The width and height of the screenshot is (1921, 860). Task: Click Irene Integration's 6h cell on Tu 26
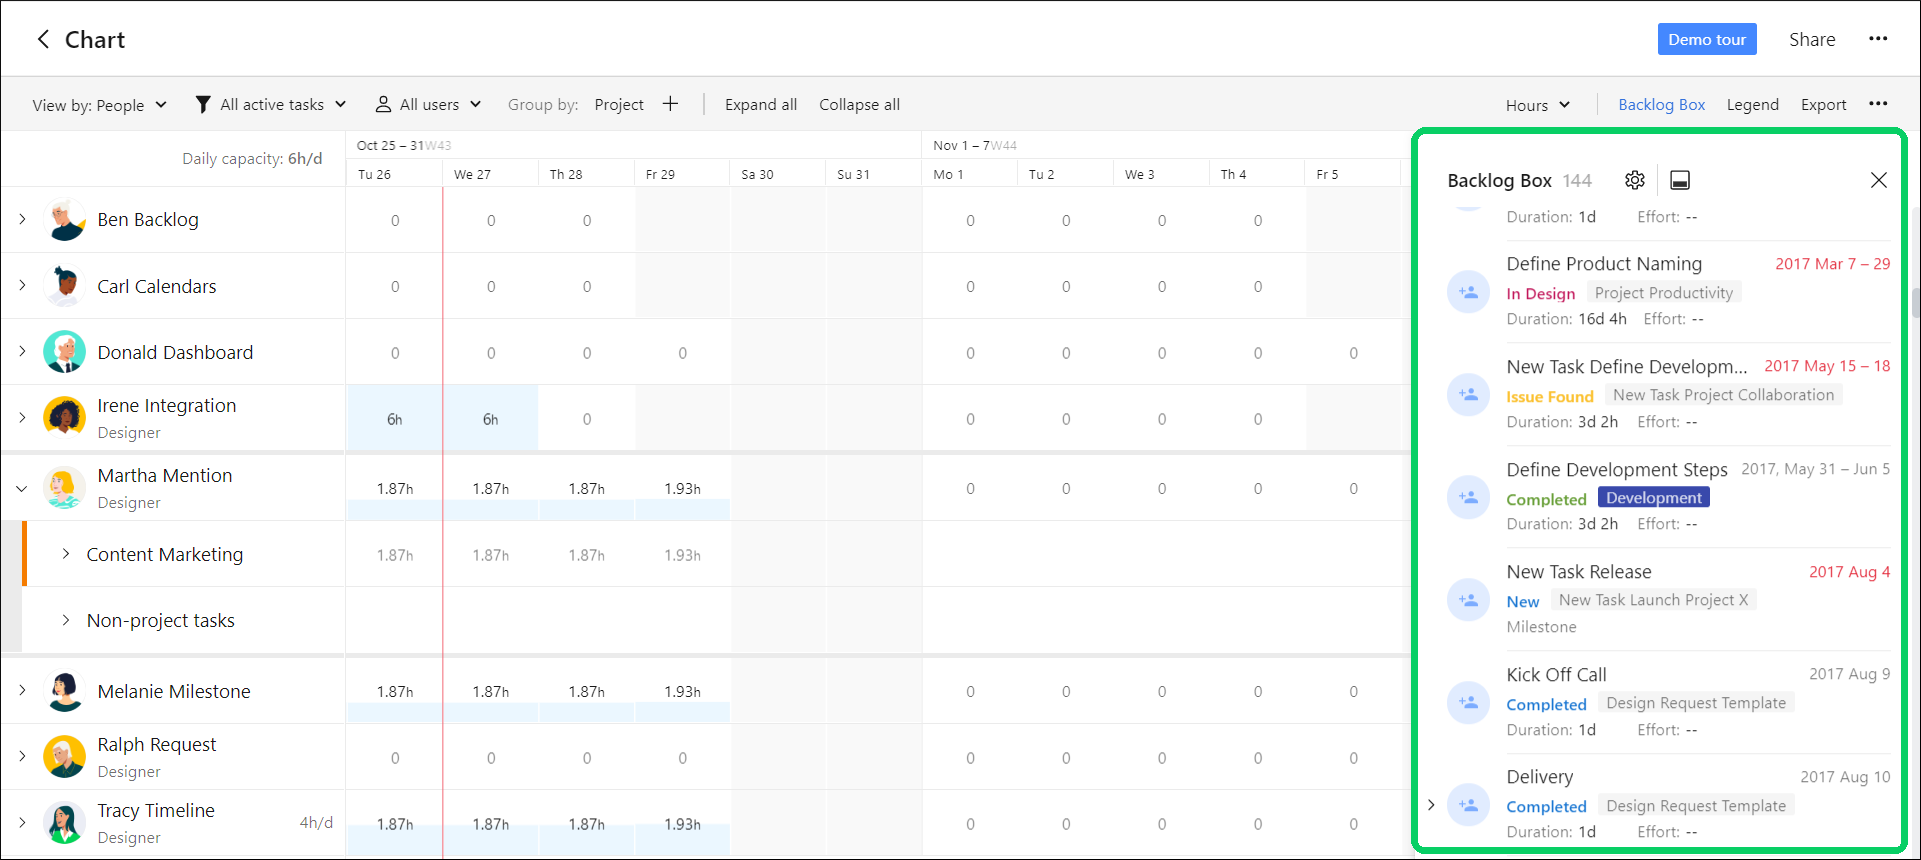[x=395, y=419]
